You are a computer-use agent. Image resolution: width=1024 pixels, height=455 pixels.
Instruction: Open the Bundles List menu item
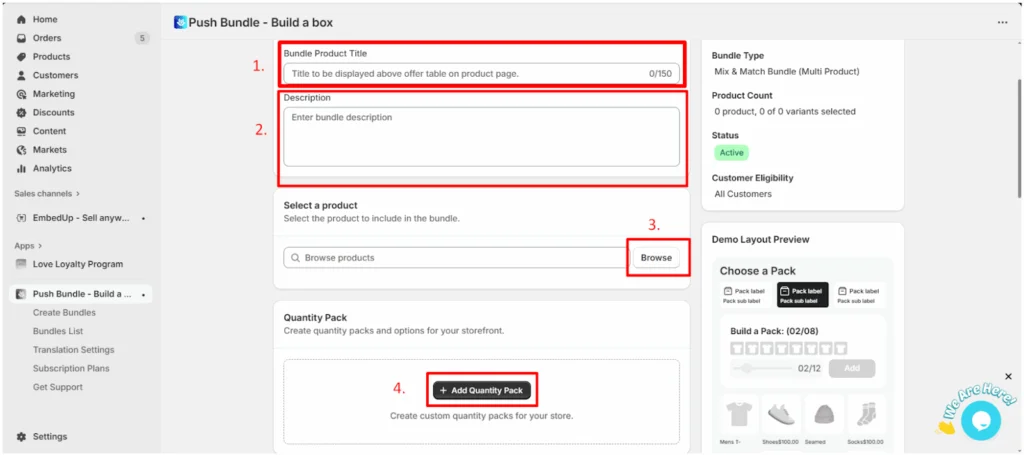[58, 331]
